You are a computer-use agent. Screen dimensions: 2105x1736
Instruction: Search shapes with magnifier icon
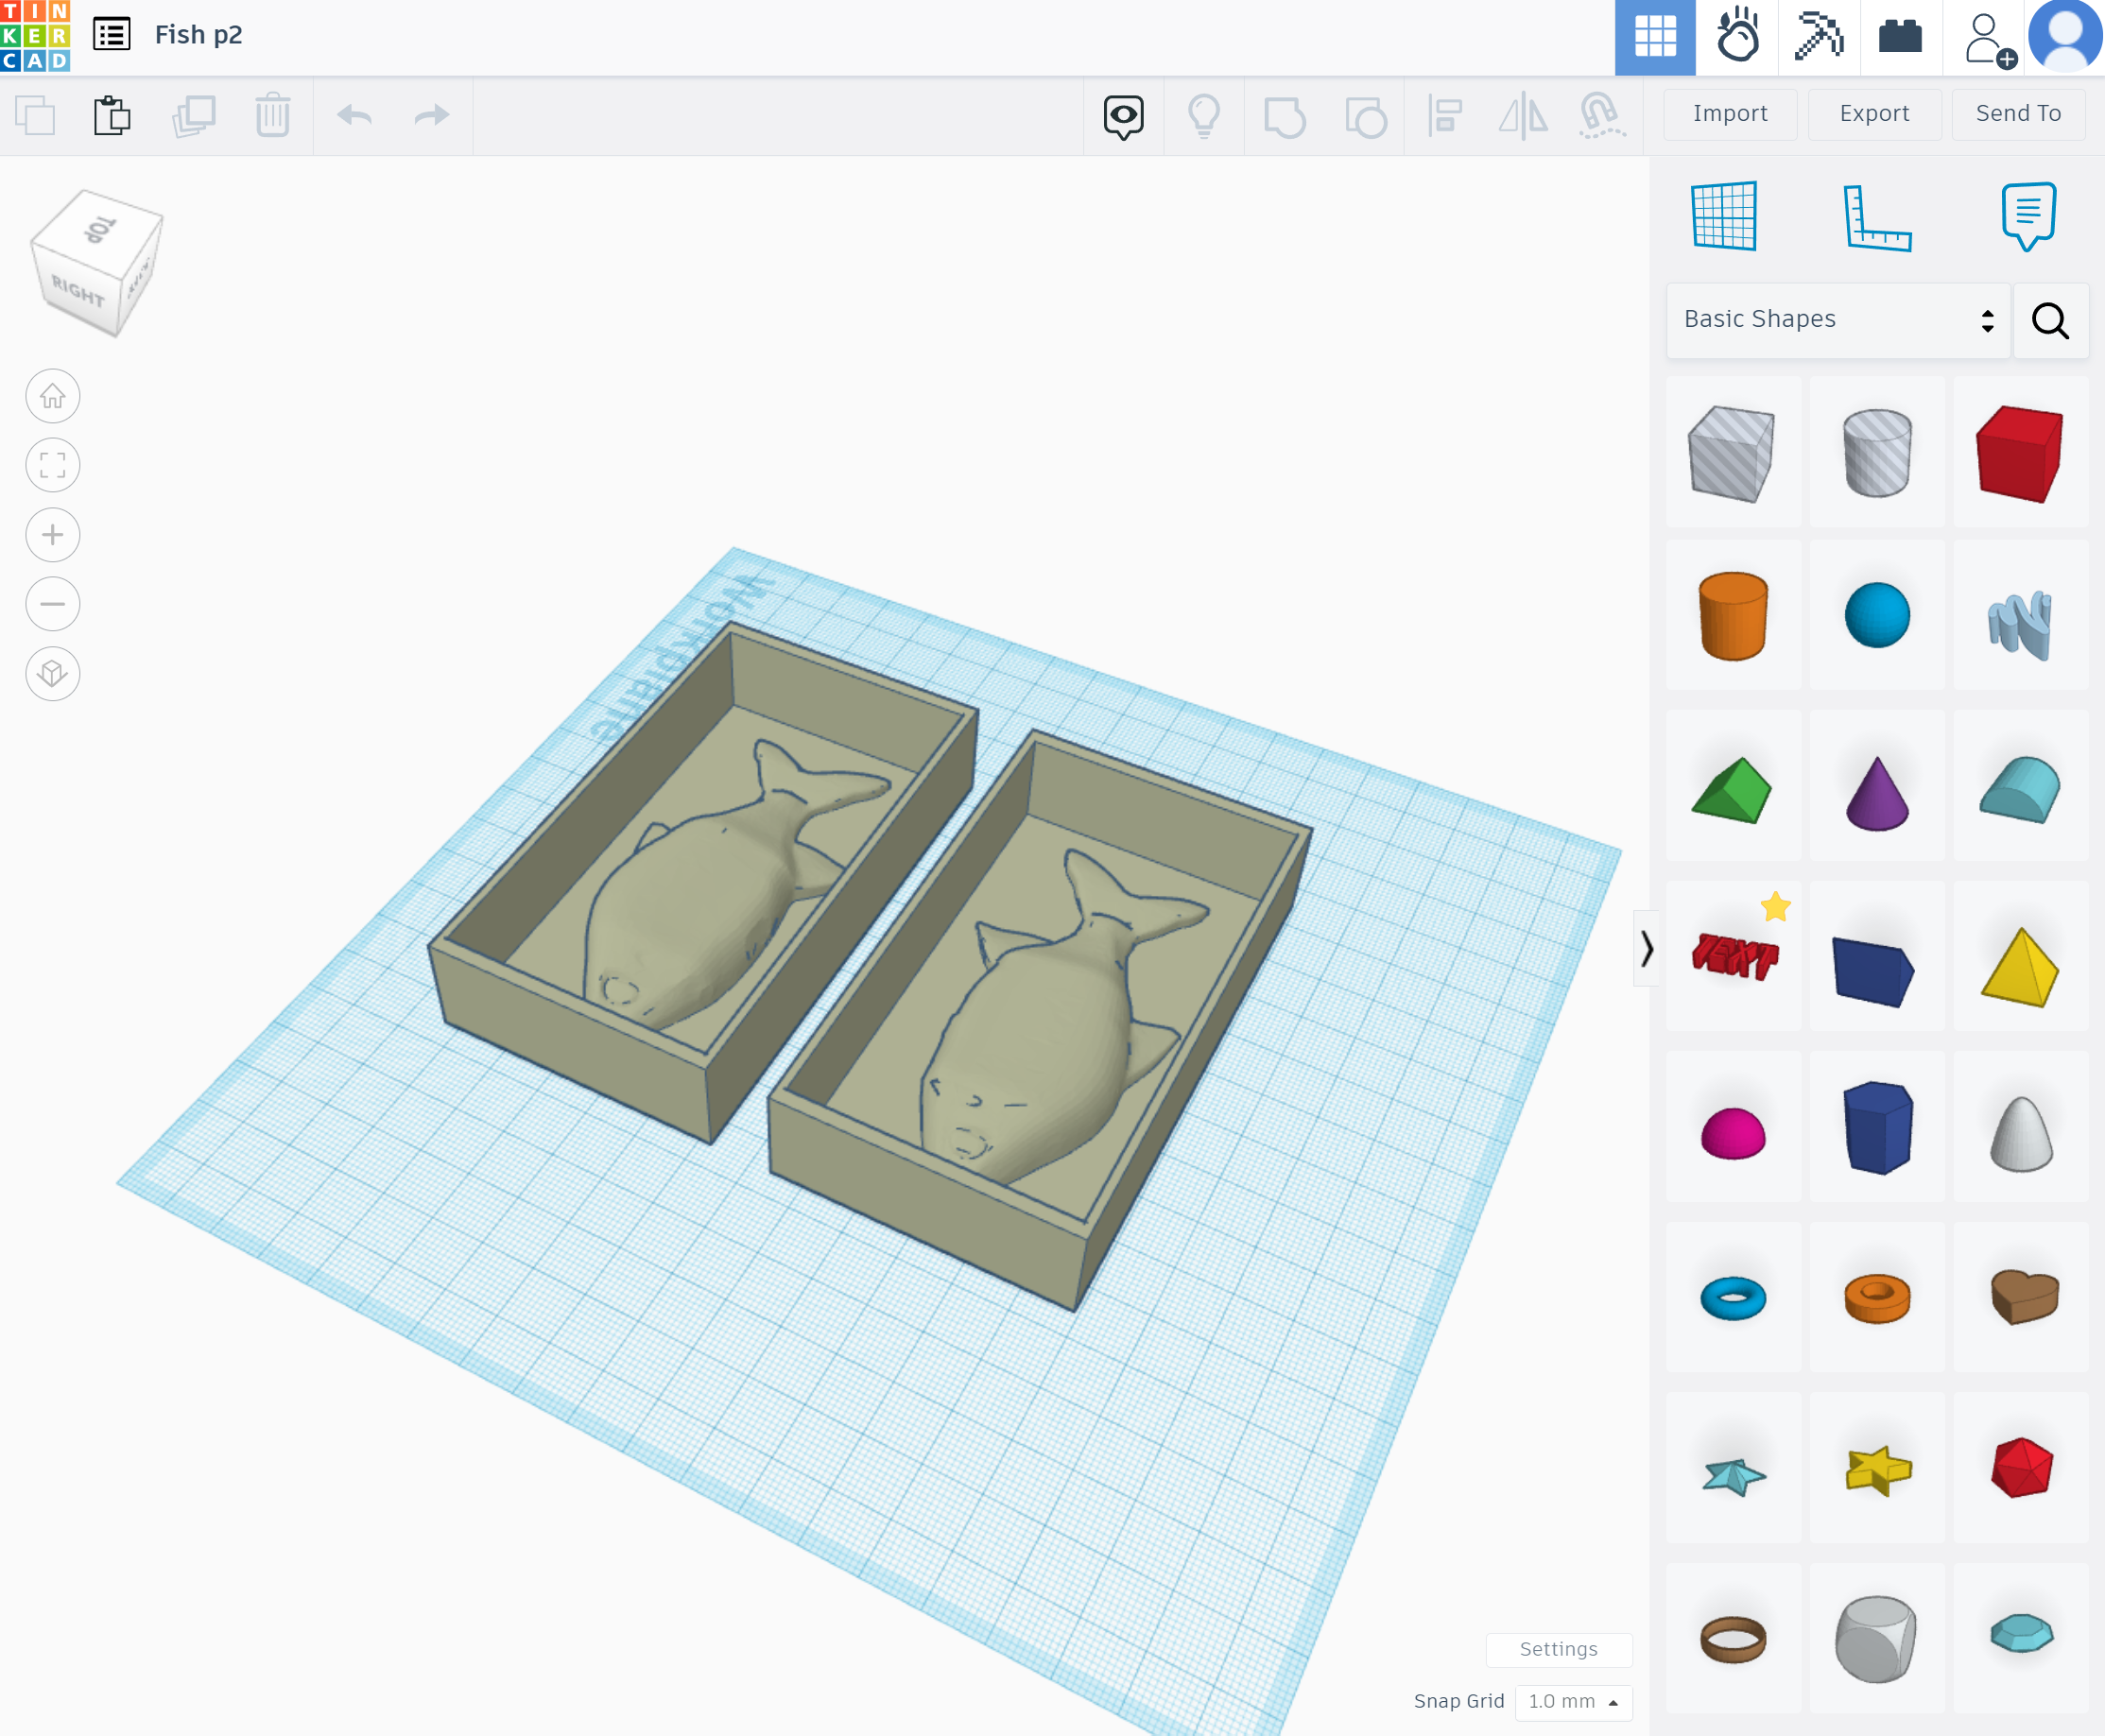click(x=2050, y=321)
